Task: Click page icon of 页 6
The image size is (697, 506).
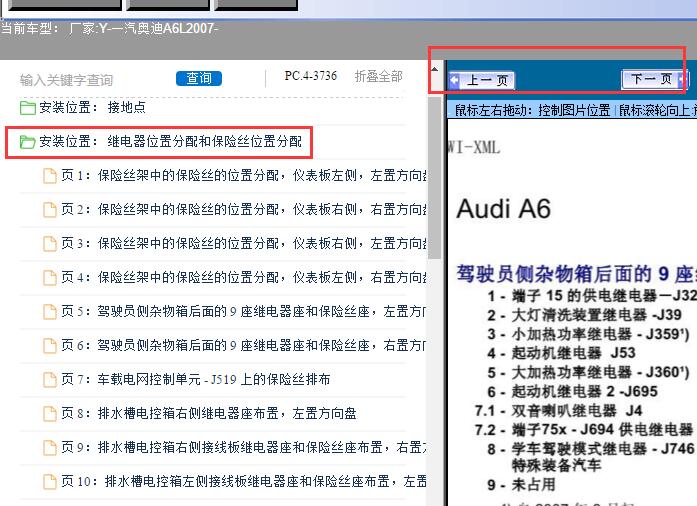Action: [50, 345]
